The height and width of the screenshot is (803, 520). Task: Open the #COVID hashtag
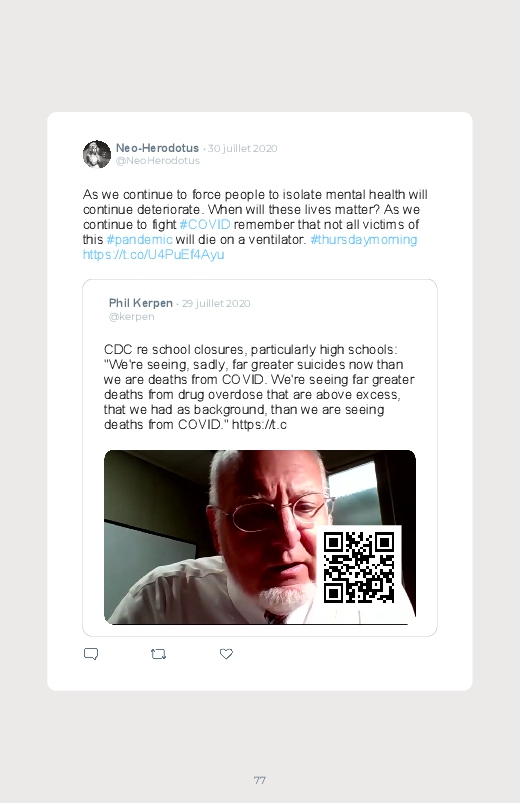[x=205, y=224]
